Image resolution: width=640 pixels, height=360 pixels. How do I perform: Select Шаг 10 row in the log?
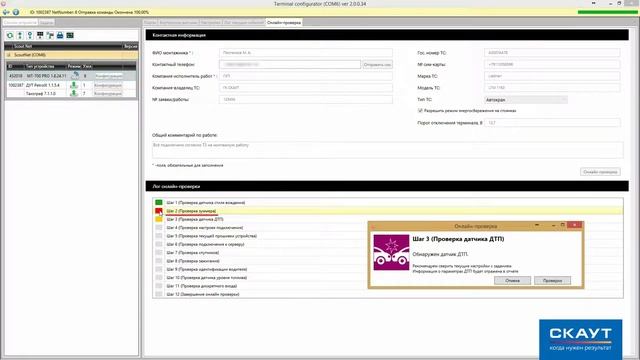point(388,278)
